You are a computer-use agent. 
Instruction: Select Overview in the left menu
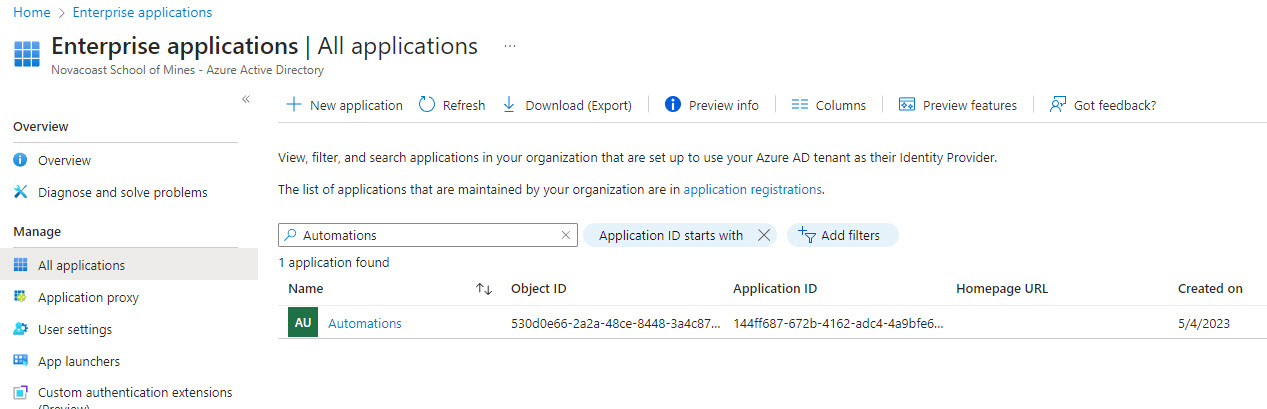pyautogui.click(x=64, y=160)
